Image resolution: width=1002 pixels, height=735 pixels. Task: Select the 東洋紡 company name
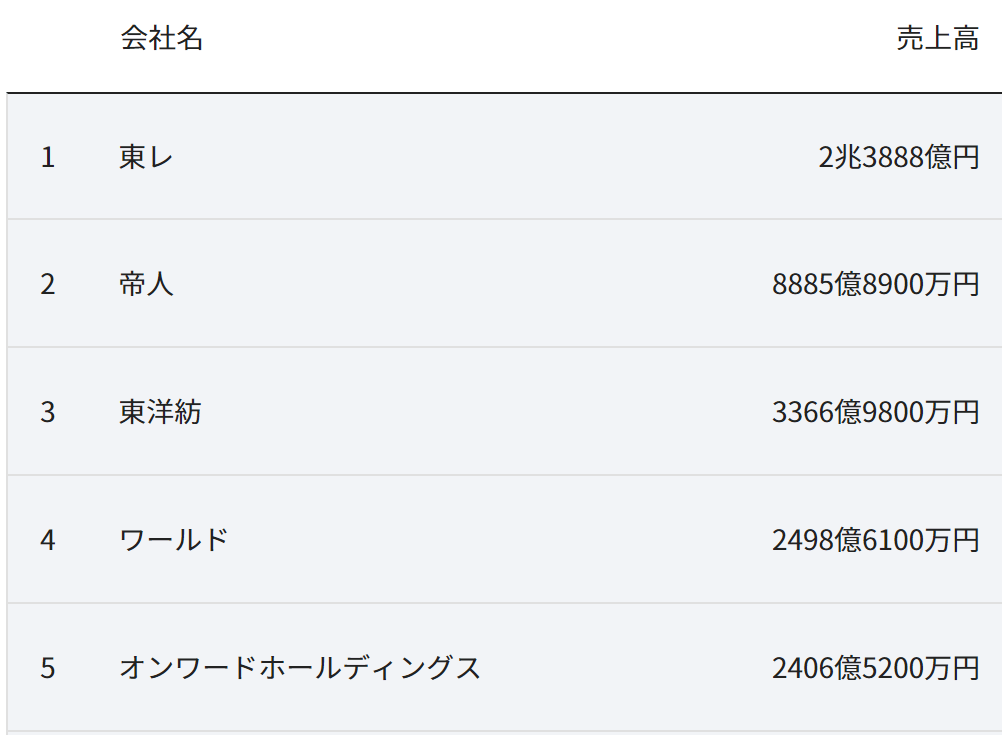(x=160, y=412)
